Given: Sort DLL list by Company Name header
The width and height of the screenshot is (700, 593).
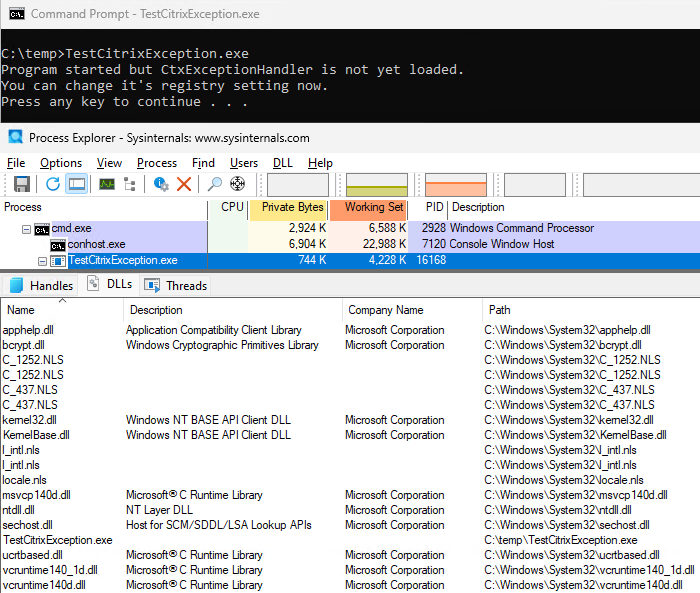Looking at the screenshot, I should [412, 310].
